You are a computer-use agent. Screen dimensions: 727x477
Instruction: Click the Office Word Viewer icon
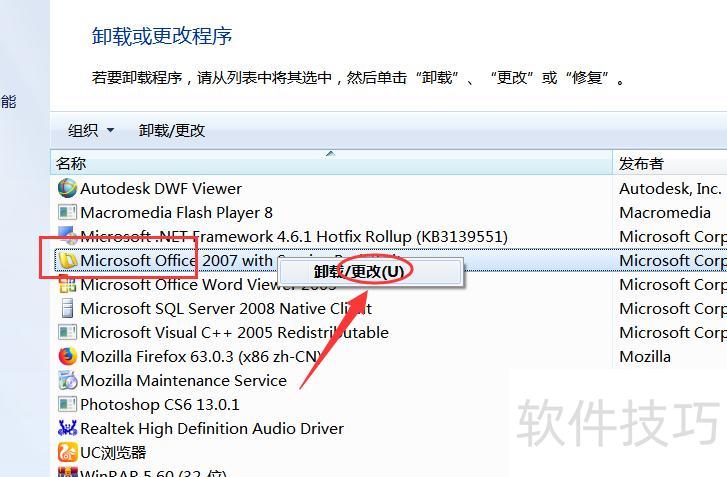point(67,284)
